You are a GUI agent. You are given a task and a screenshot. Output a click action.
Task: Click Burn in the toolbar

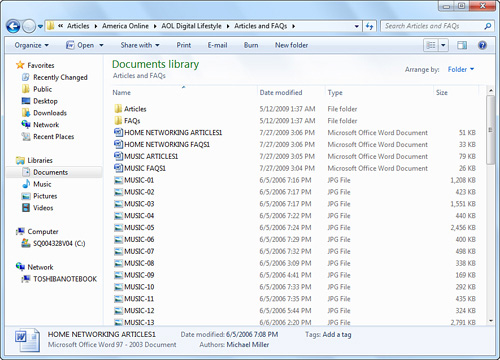pyautogui.click(x=251, y=45)
